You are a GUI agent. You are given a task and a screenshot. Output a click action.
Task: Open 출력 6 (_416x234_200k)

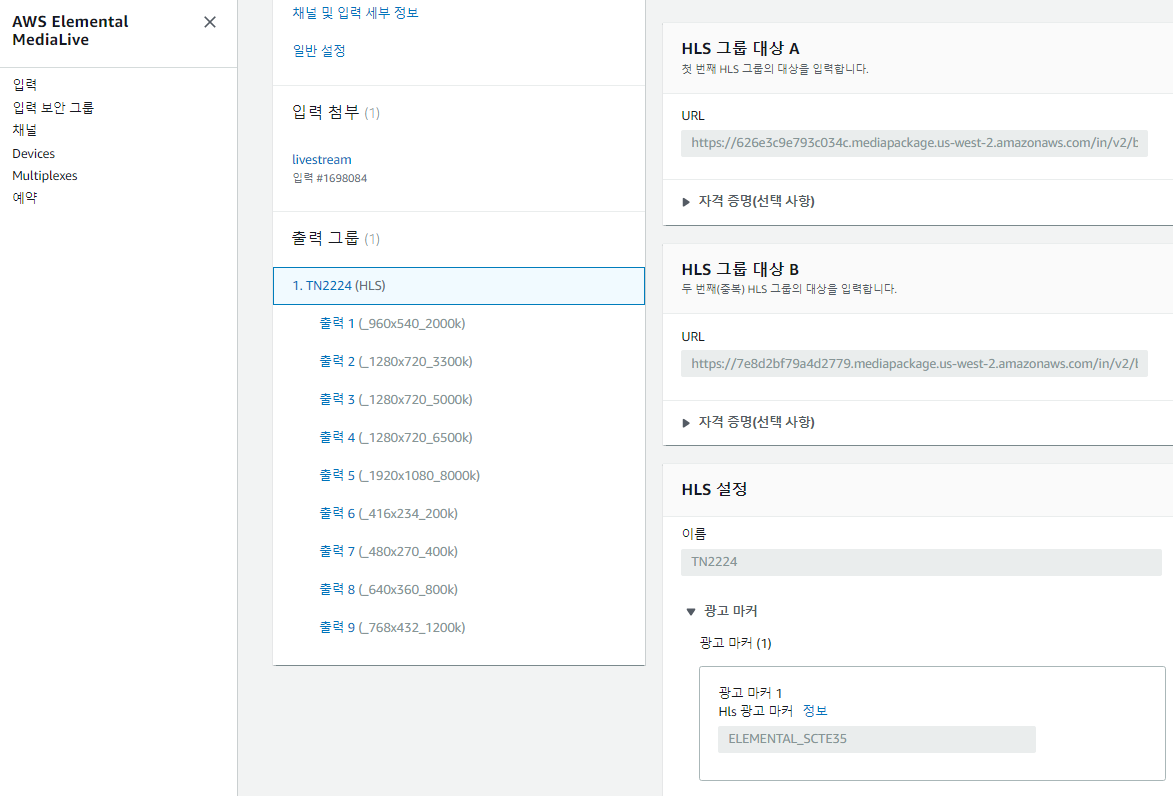(388, 514)
